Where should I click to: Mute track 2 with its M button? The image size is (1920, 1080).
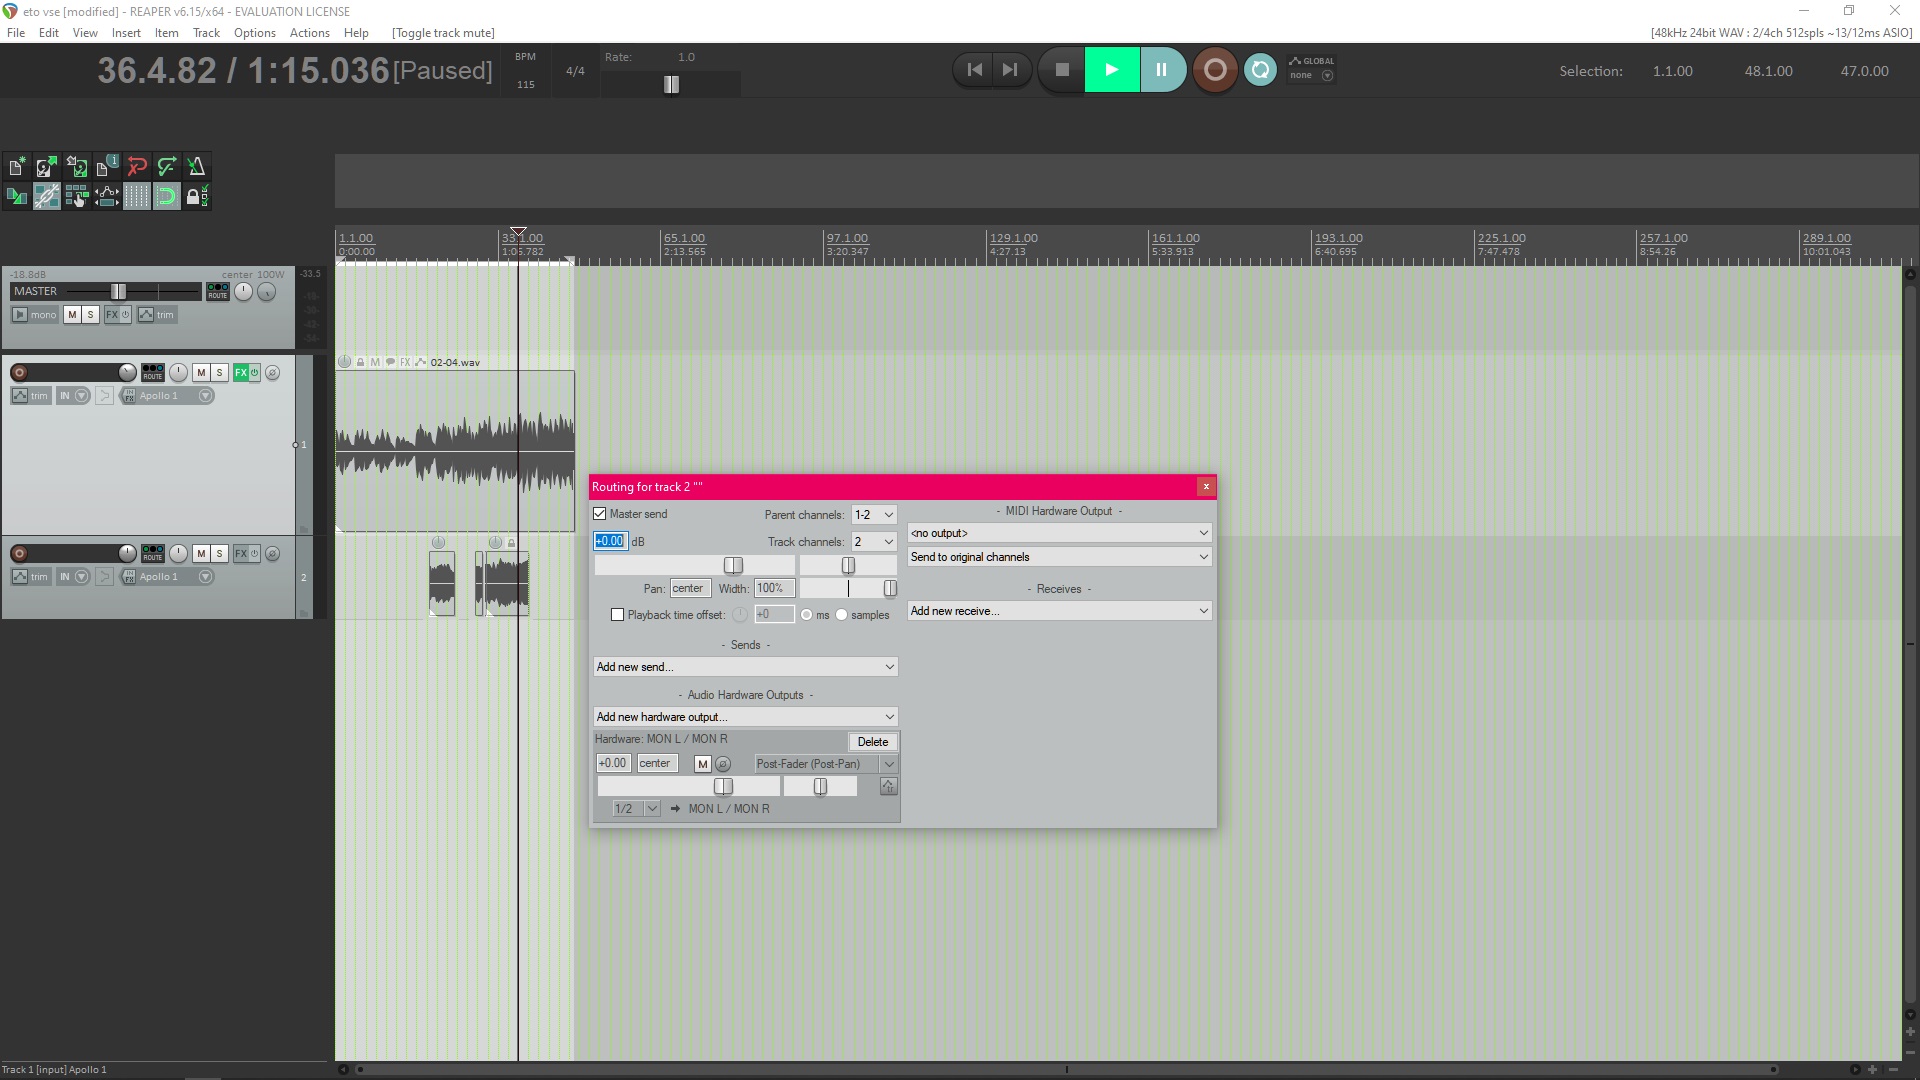click(201, 554)
